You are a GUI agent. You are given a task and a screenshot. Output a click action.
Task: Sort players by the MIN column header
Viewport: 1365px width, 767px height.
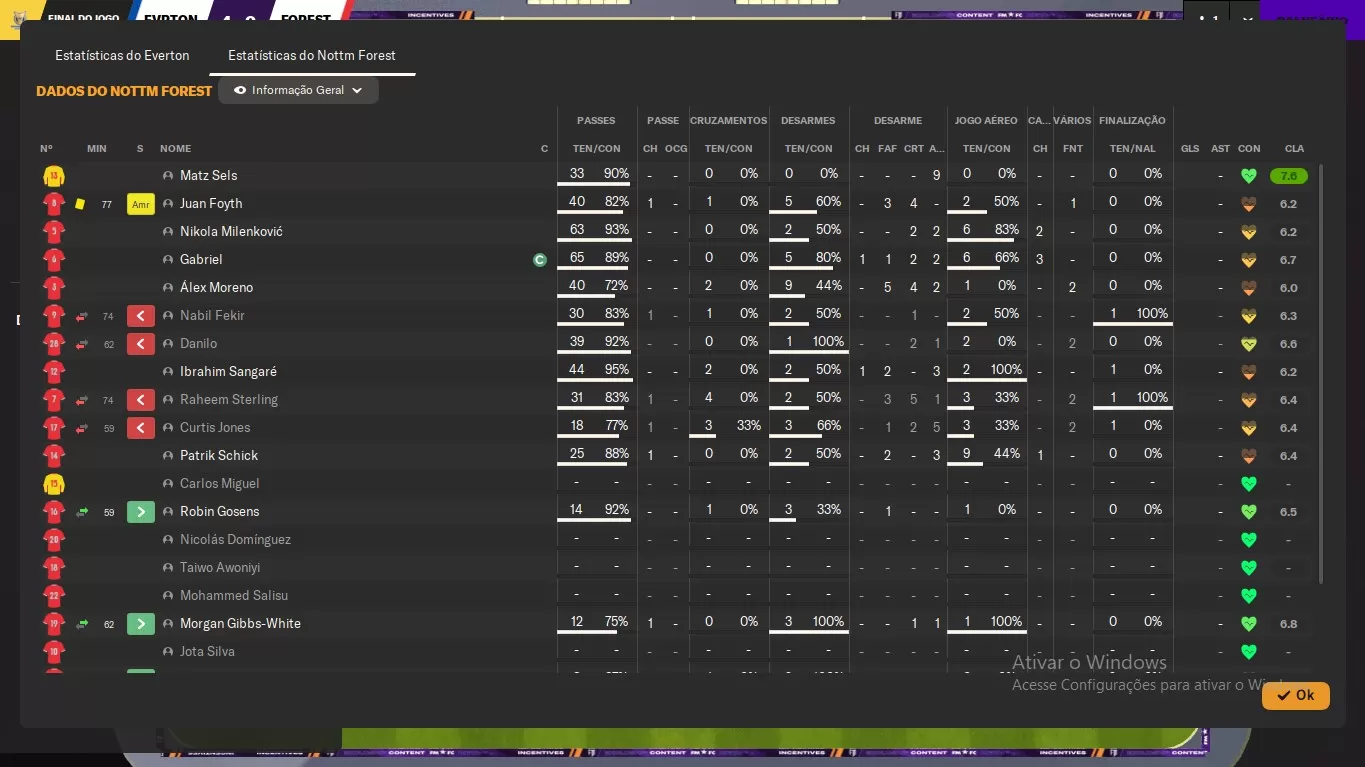(96, 149)
